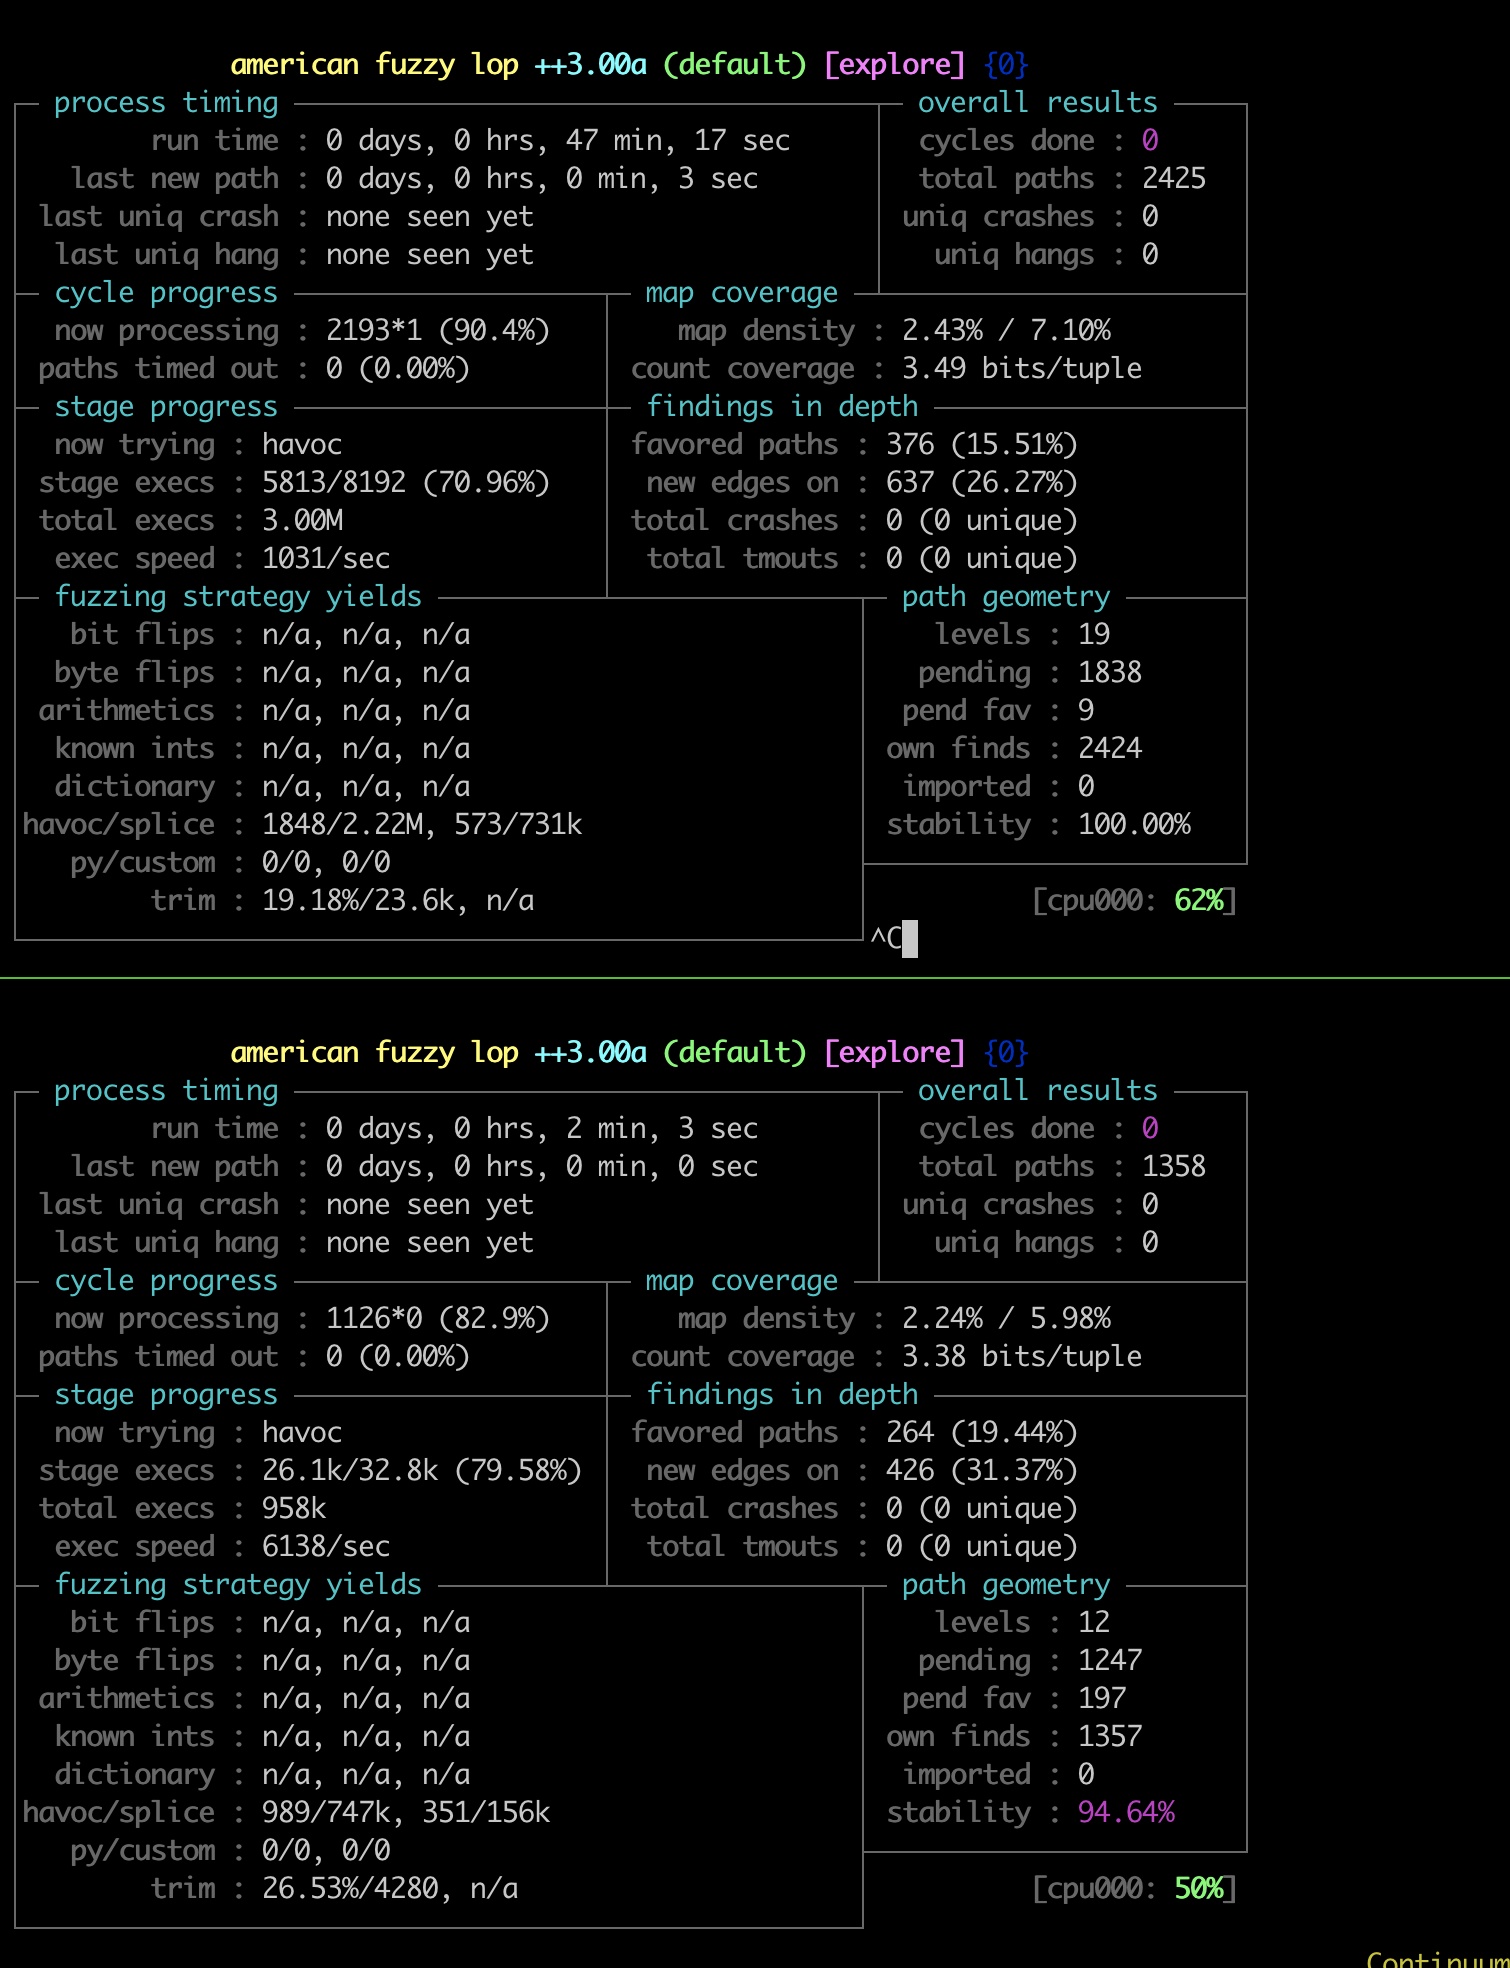Select map density 2.43% / 7.10%
This screenshot has height=1968, width=1510.
pos(1006,330)
